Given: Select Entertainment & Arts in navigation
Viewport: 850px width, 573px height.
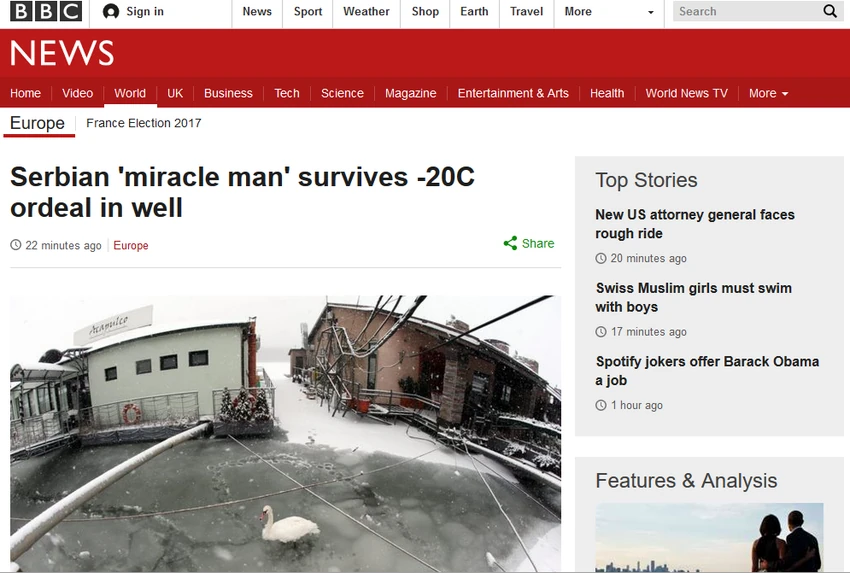Looking at the screenshot, I should point(513,93).
